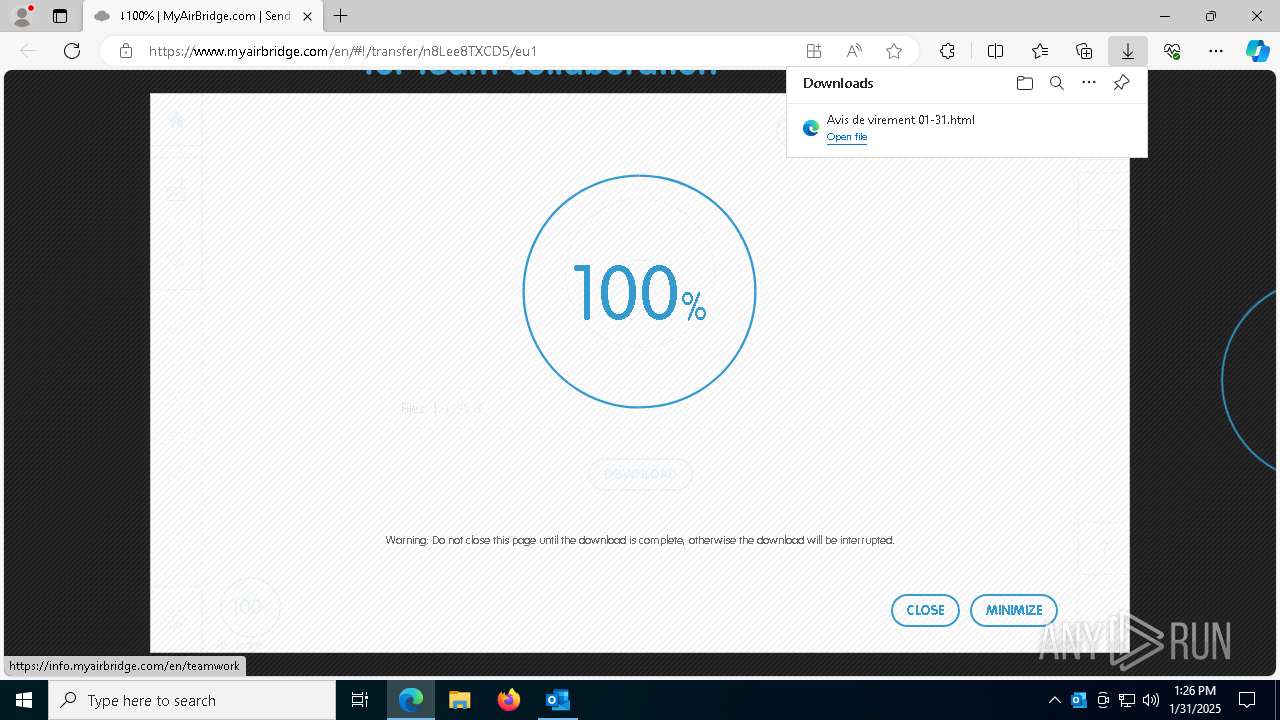Image resolution: width=1280 pixels, height=720 pixels.
Task: Click the small 100 progress indicator
Action: click(249, 607)
